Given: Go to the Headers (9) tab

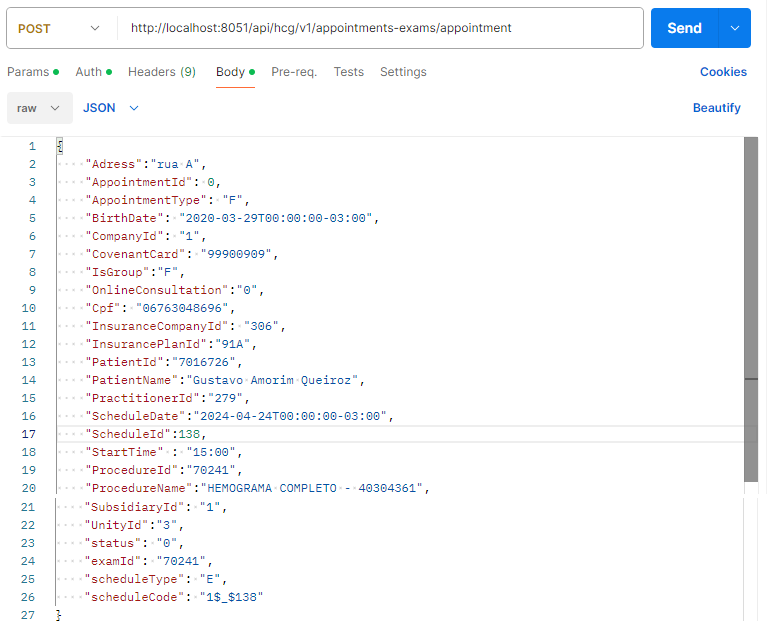Looking at the screenshot, I should click(162, 72).
